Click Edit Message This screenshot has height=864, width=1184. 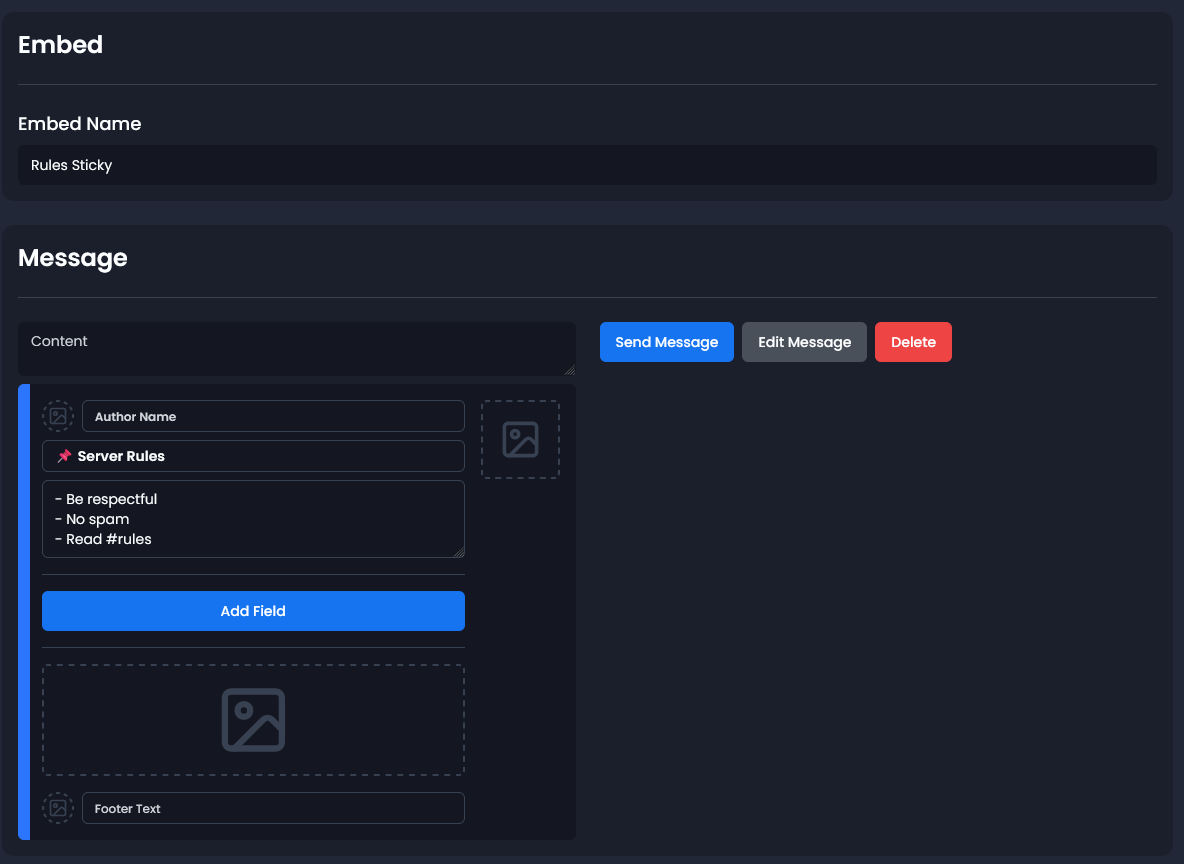click(804, 341)
